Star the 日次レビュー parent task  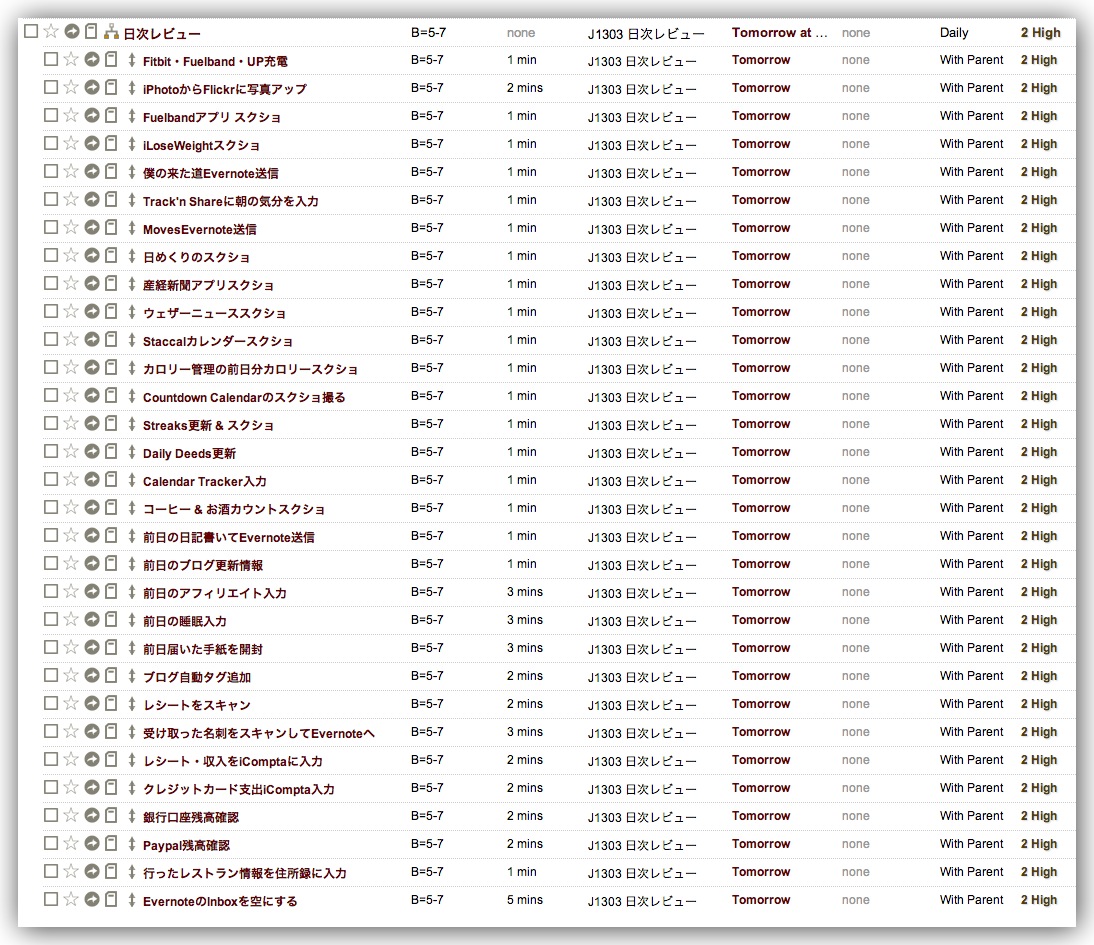coord(50,31)
